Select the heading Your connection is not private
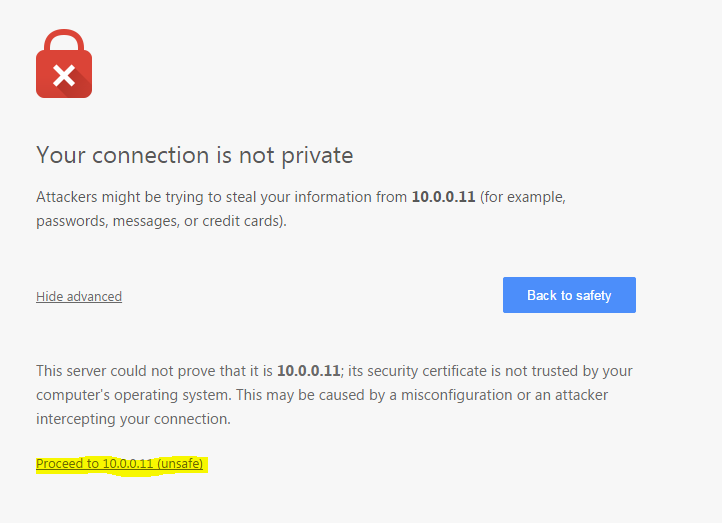This screenshot has height=523, width=722. point(195,156)
